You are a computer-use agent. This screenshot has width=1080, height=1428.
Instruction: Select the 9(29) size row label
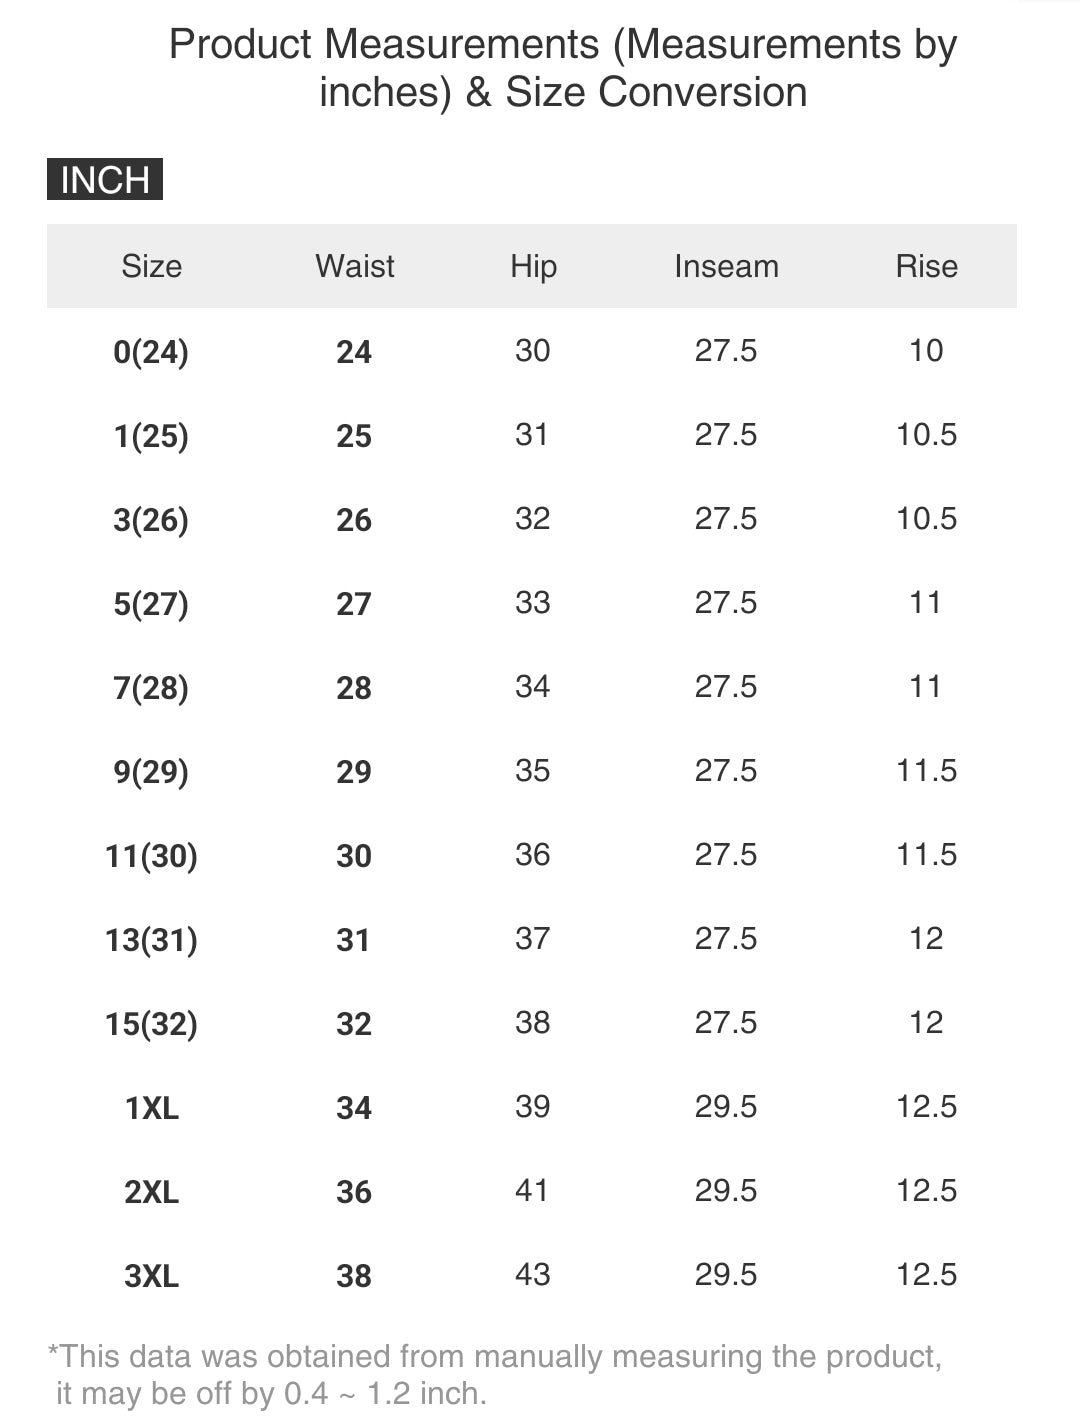[x=151, y=772]
